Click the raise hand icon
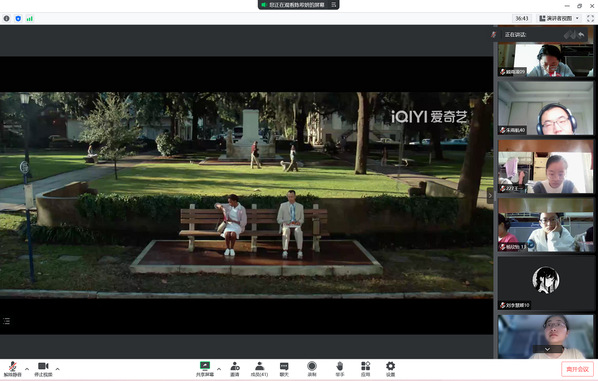The image size is (598, 381). [340, 368]
